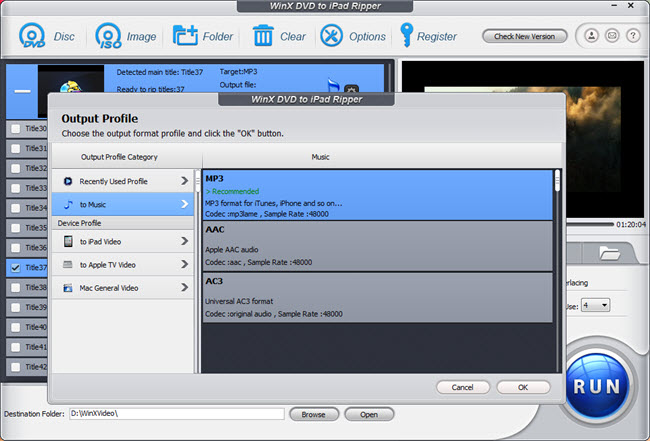Click the DVD title thumbnail
Viewport: 650px width, 441px height.
(71, 78)
